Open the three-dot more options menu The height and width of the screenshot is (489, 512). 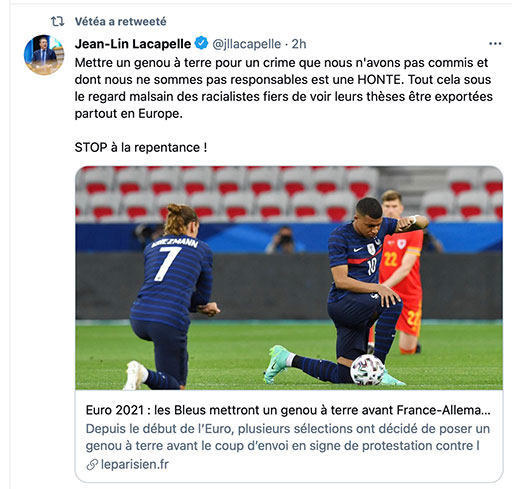495,44
